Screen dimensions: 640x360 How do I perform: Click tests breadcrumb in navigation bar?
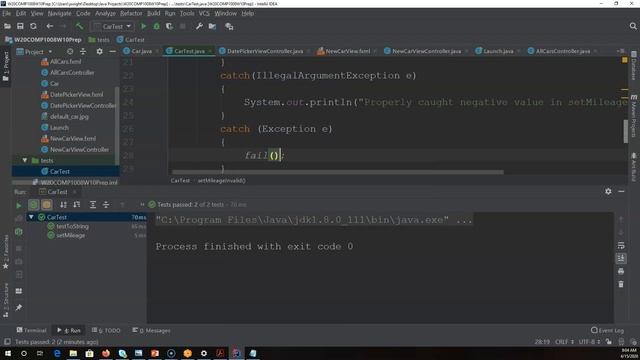[x=99, y=40]
